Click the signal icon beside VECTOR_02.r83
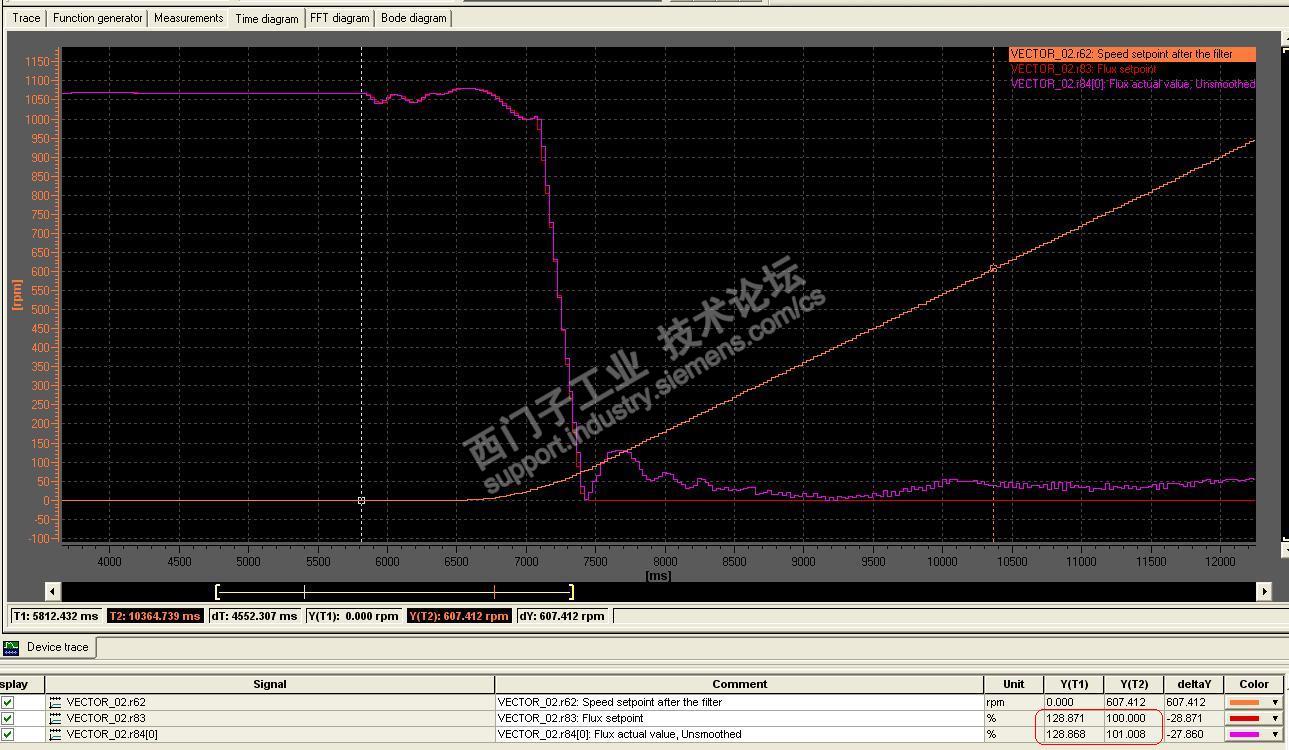This screenshot has height=750, width=1289. [56, 718]
